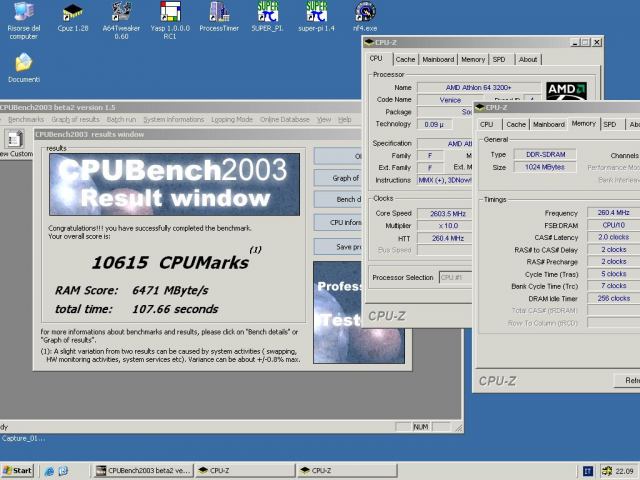Viewport: 640px width, 480px height.
Task: Launch nf4.exe desktop icon
Action: [x=365, y=17]
